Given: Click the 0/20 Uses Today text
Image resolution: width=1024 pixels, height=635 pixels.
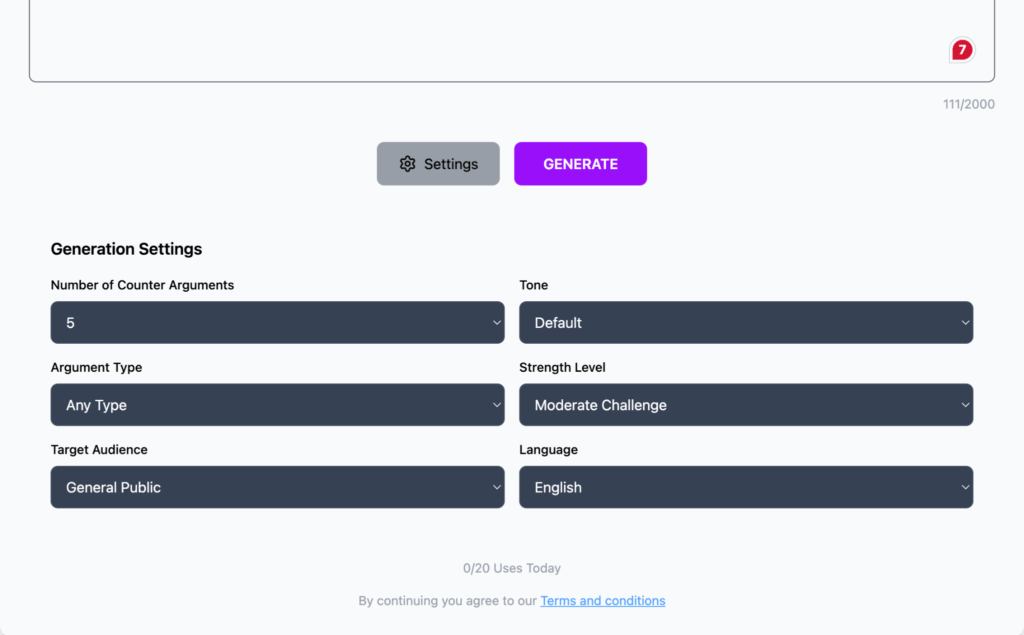Looking at the screenshot, I should pos(512,568).
